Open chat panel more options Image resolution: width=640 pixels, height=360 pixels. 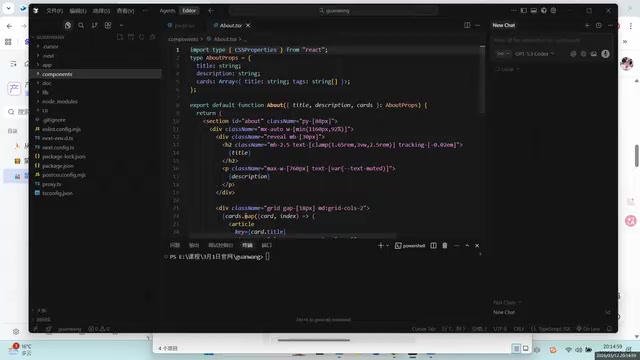click(x=610, y=25)
